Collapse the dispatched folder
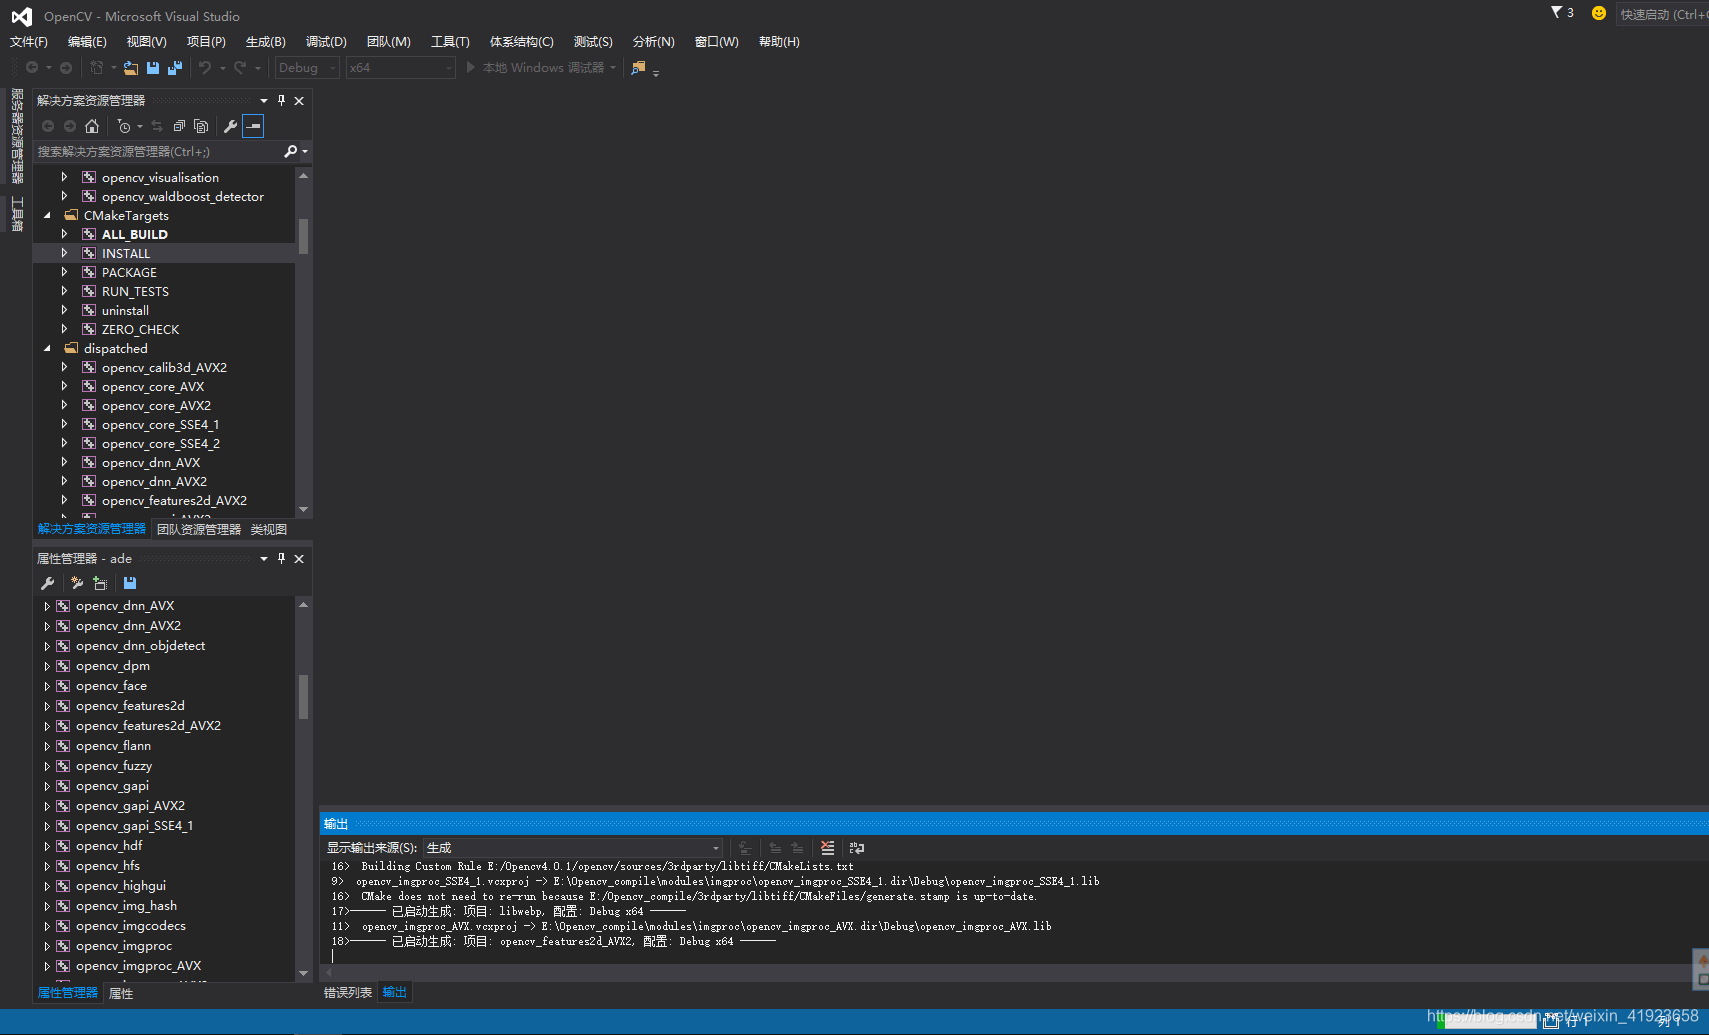Viewport: 1709px width, 1035px height. tap(47, 348)
